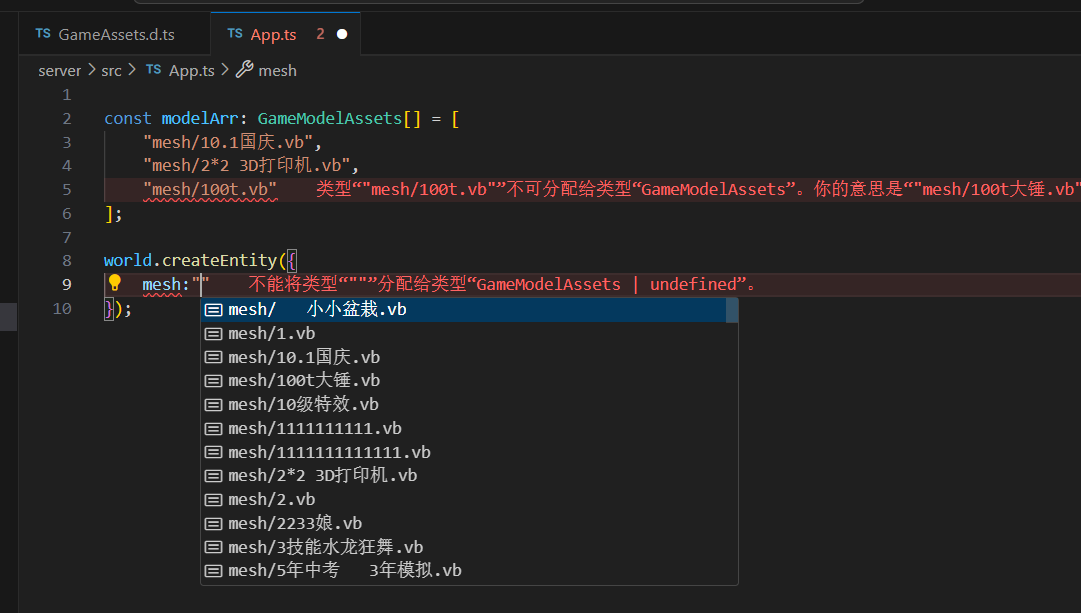1081x613 pixels.
Task: Click the wrench icon beside mesh breadcrumb
Action: click(244, 70)
